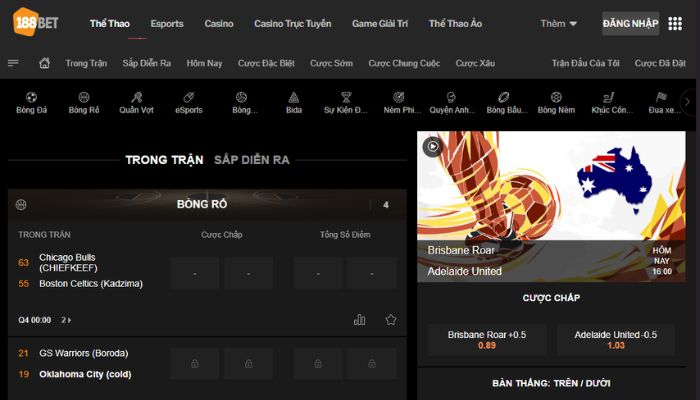Click the ĐĂNG NHẬP login button
Image resolution: width=700 pixels, height=400 pixels.
(630, 24)
